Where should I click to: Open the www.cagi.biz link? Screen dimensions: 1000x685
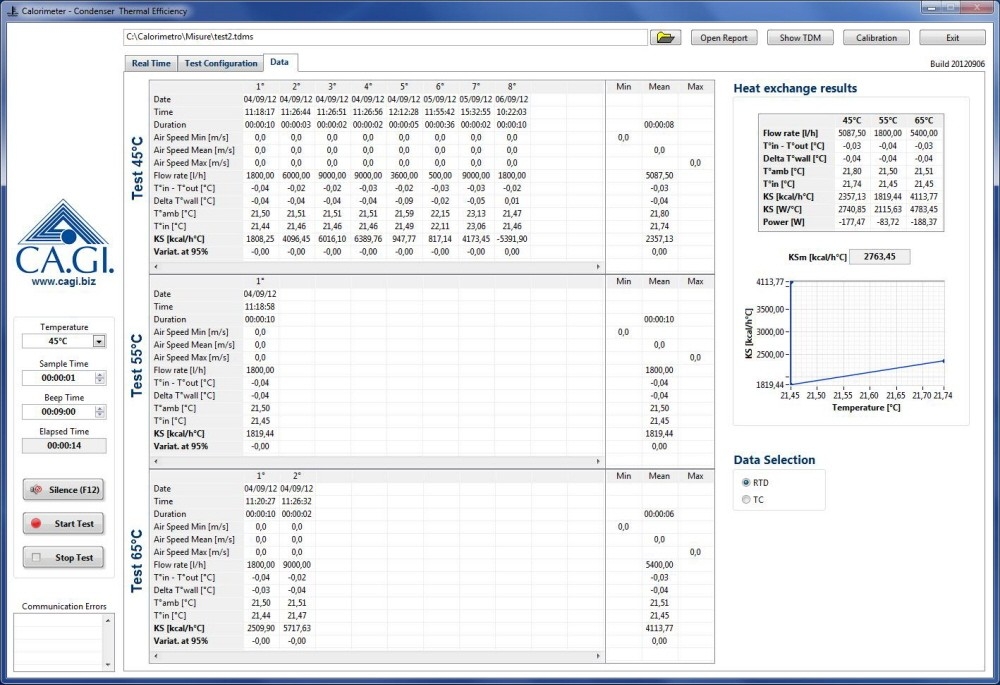point(64,281)
